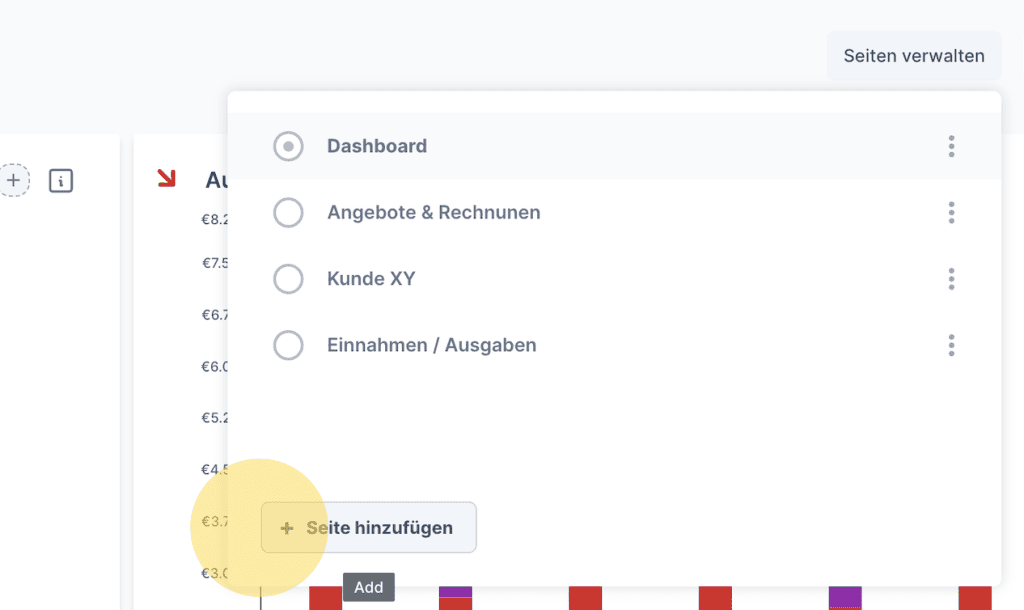Open the Seiten verwalten dropdown
The width and height of the screenshot is (1024, 610).
click(x=913, y=56)
